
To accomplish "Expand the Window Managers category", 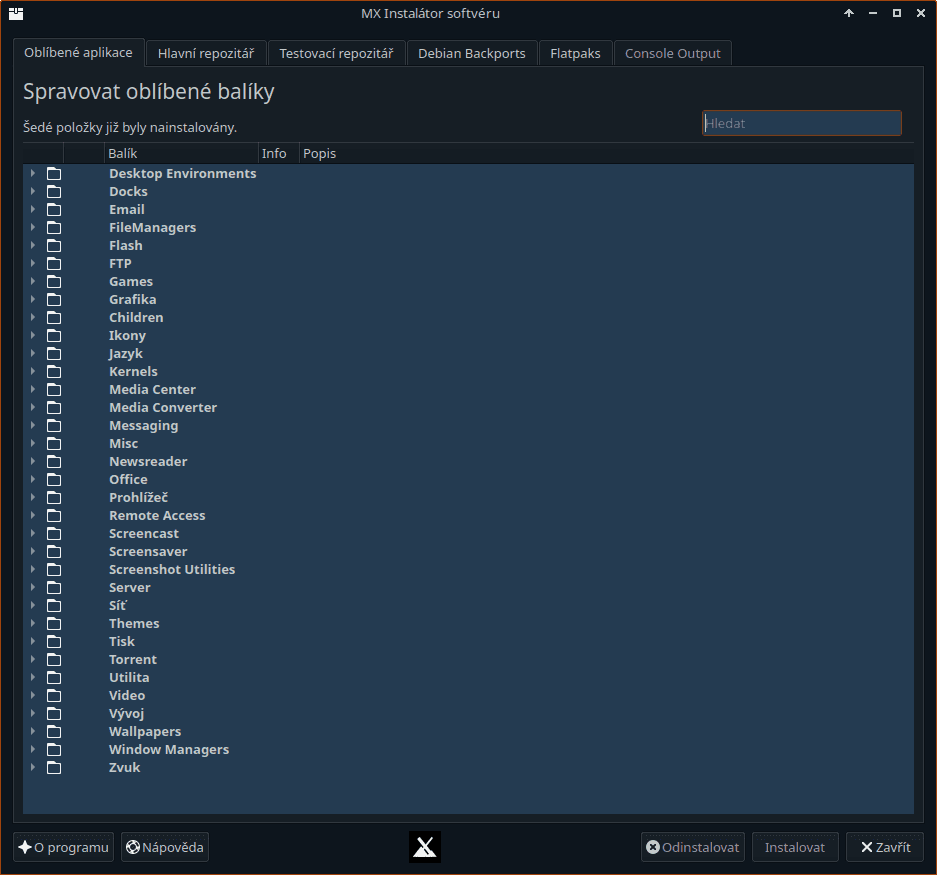I will pyautogui.click(x=31, y=749).
